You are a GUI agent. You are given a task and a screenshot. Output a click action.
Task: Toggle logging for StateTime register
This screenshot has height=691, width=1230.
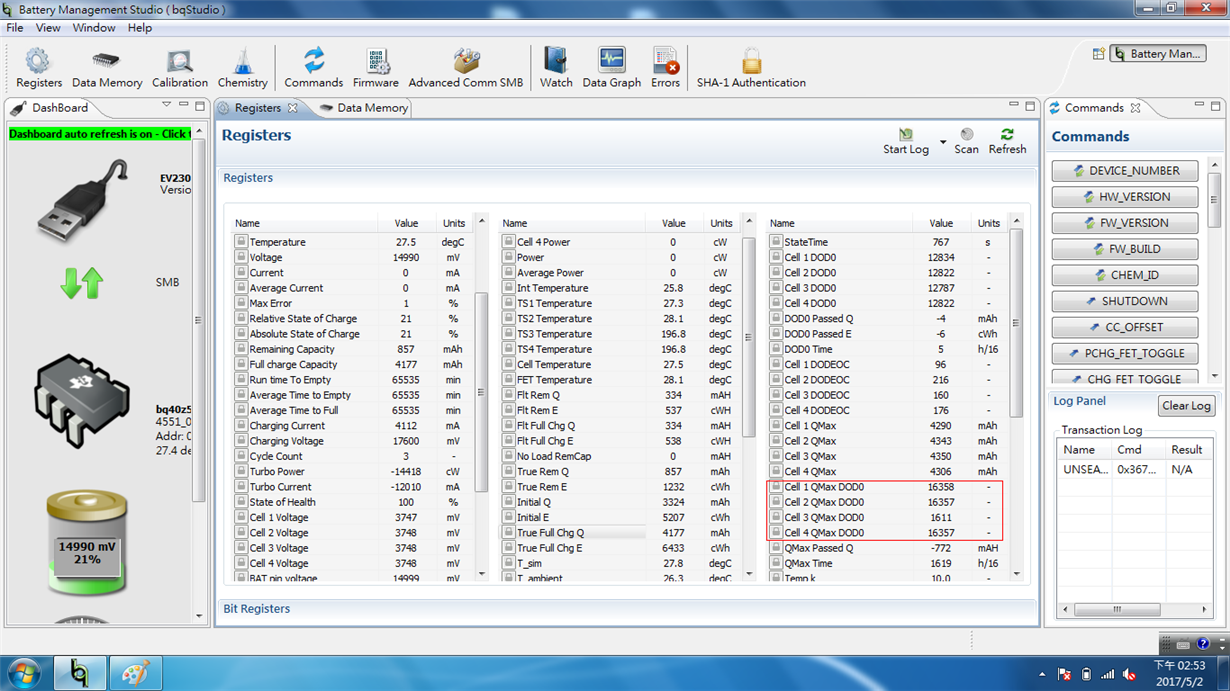click(776, 242)
